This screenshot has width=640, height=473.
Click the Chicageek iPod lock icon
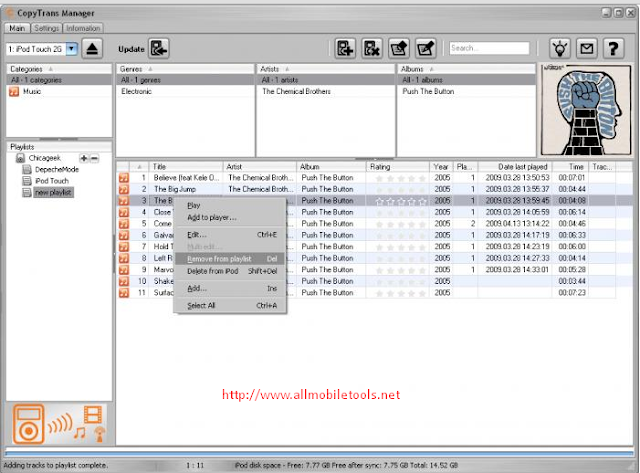click(20, 158)
